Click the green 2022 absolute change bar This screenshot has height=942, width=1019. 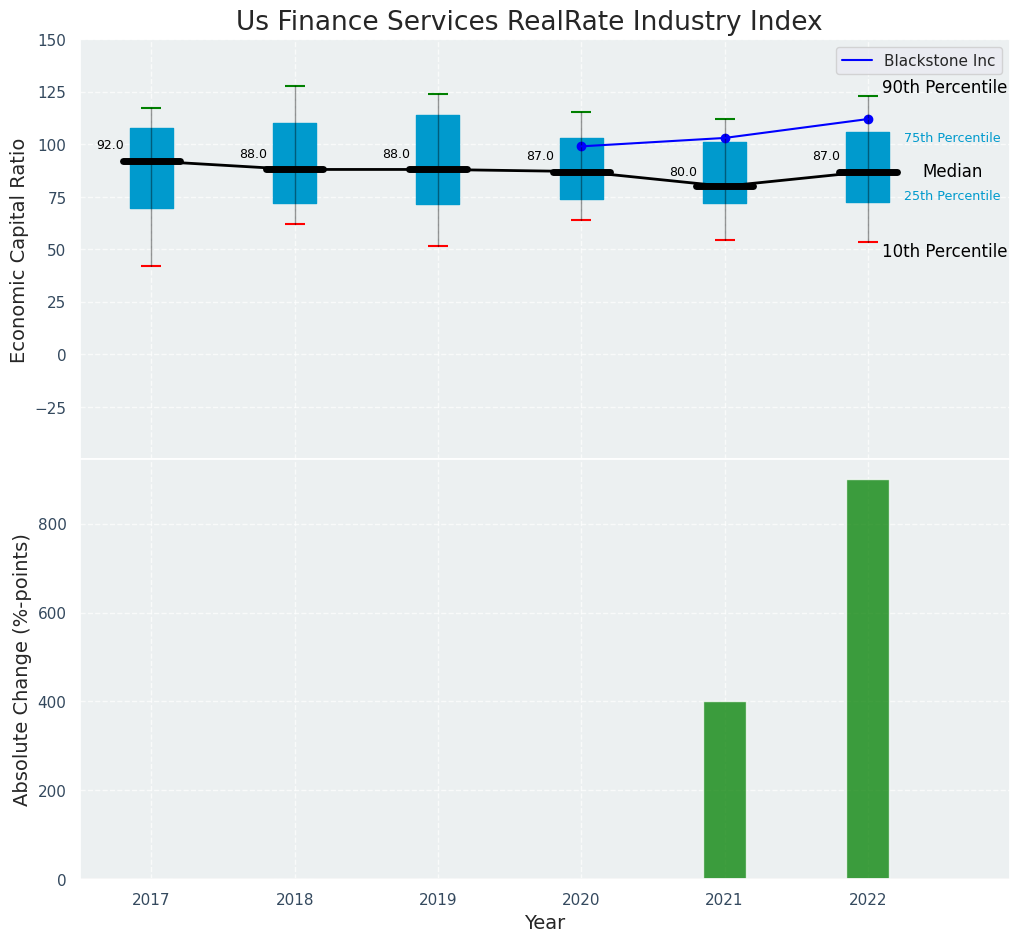(868, 680)
